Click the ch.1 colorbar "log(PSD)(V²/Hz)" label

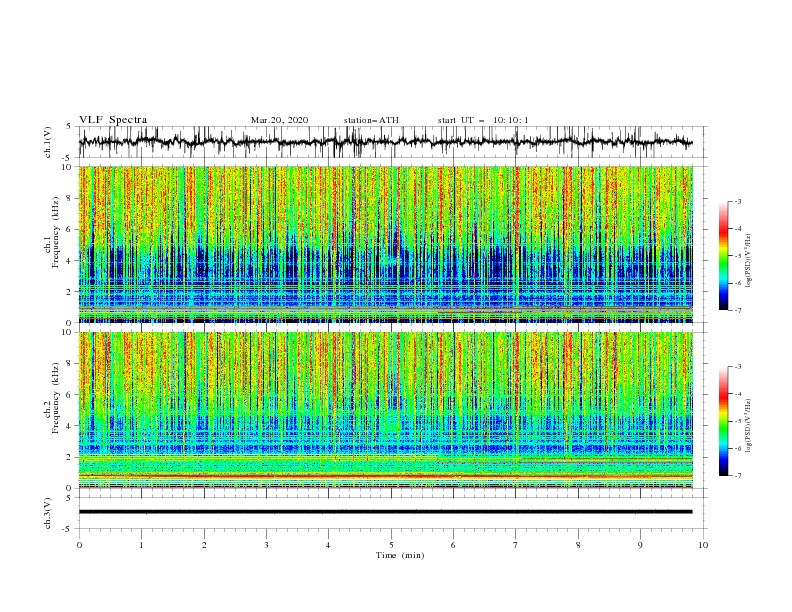coord(748,261)
